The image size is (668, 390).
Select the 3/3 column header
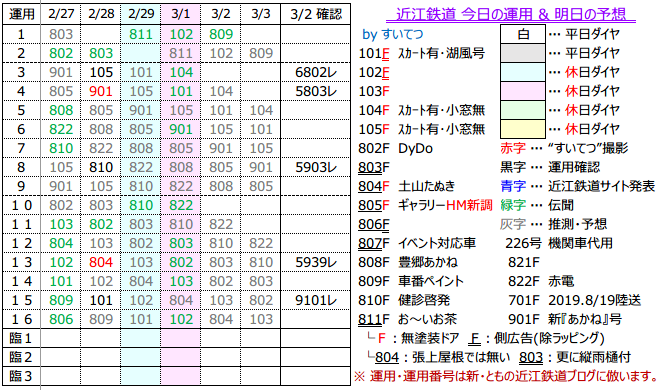[260, 14]
